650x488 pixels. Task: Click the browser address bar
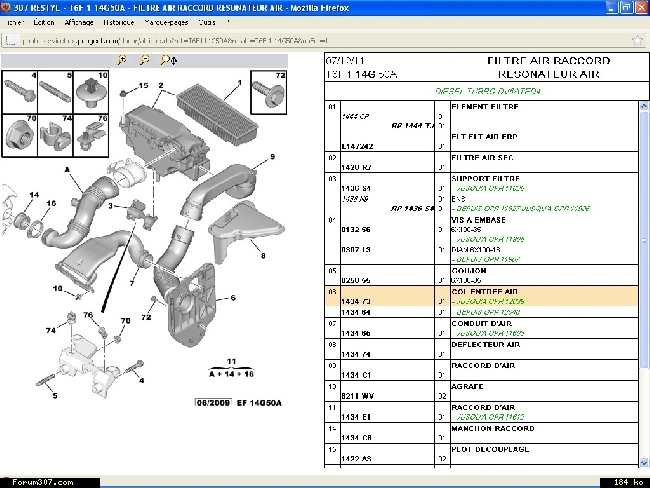click(x=200, y=40)
